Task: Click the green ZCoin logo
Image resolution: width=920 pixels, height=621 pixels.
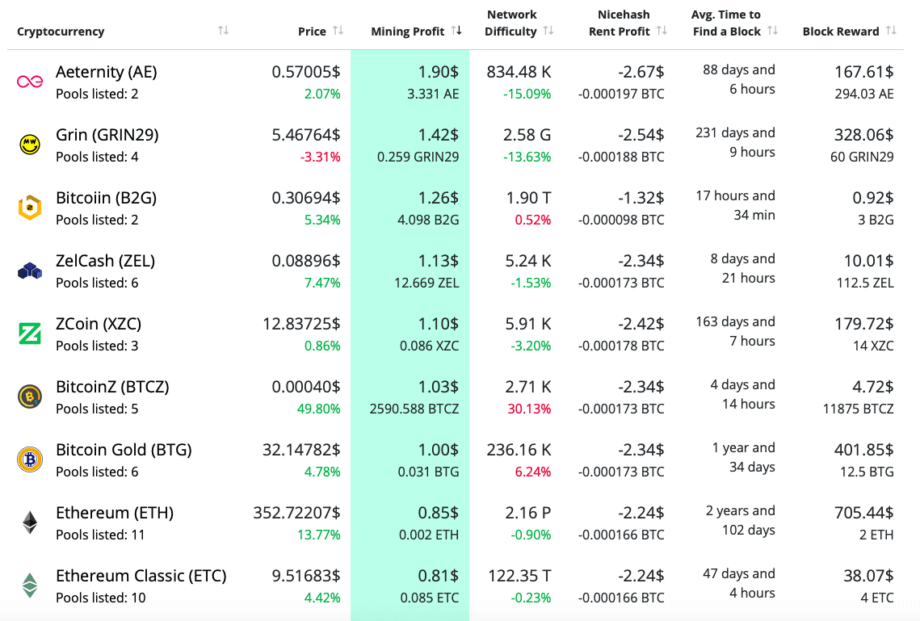Action: tap(30, 334)
